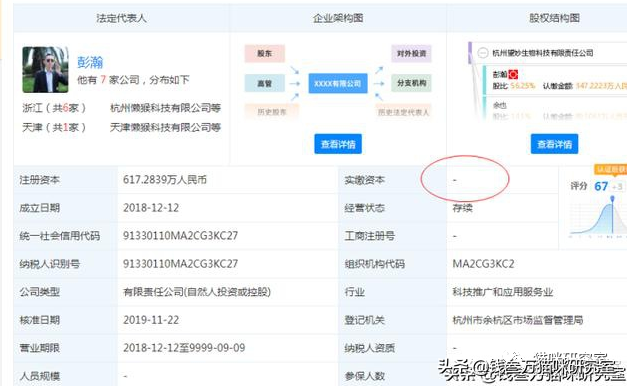Select organization code MA2CG3KC2
Screen dimensions: 627x386
tap(483, 264)
